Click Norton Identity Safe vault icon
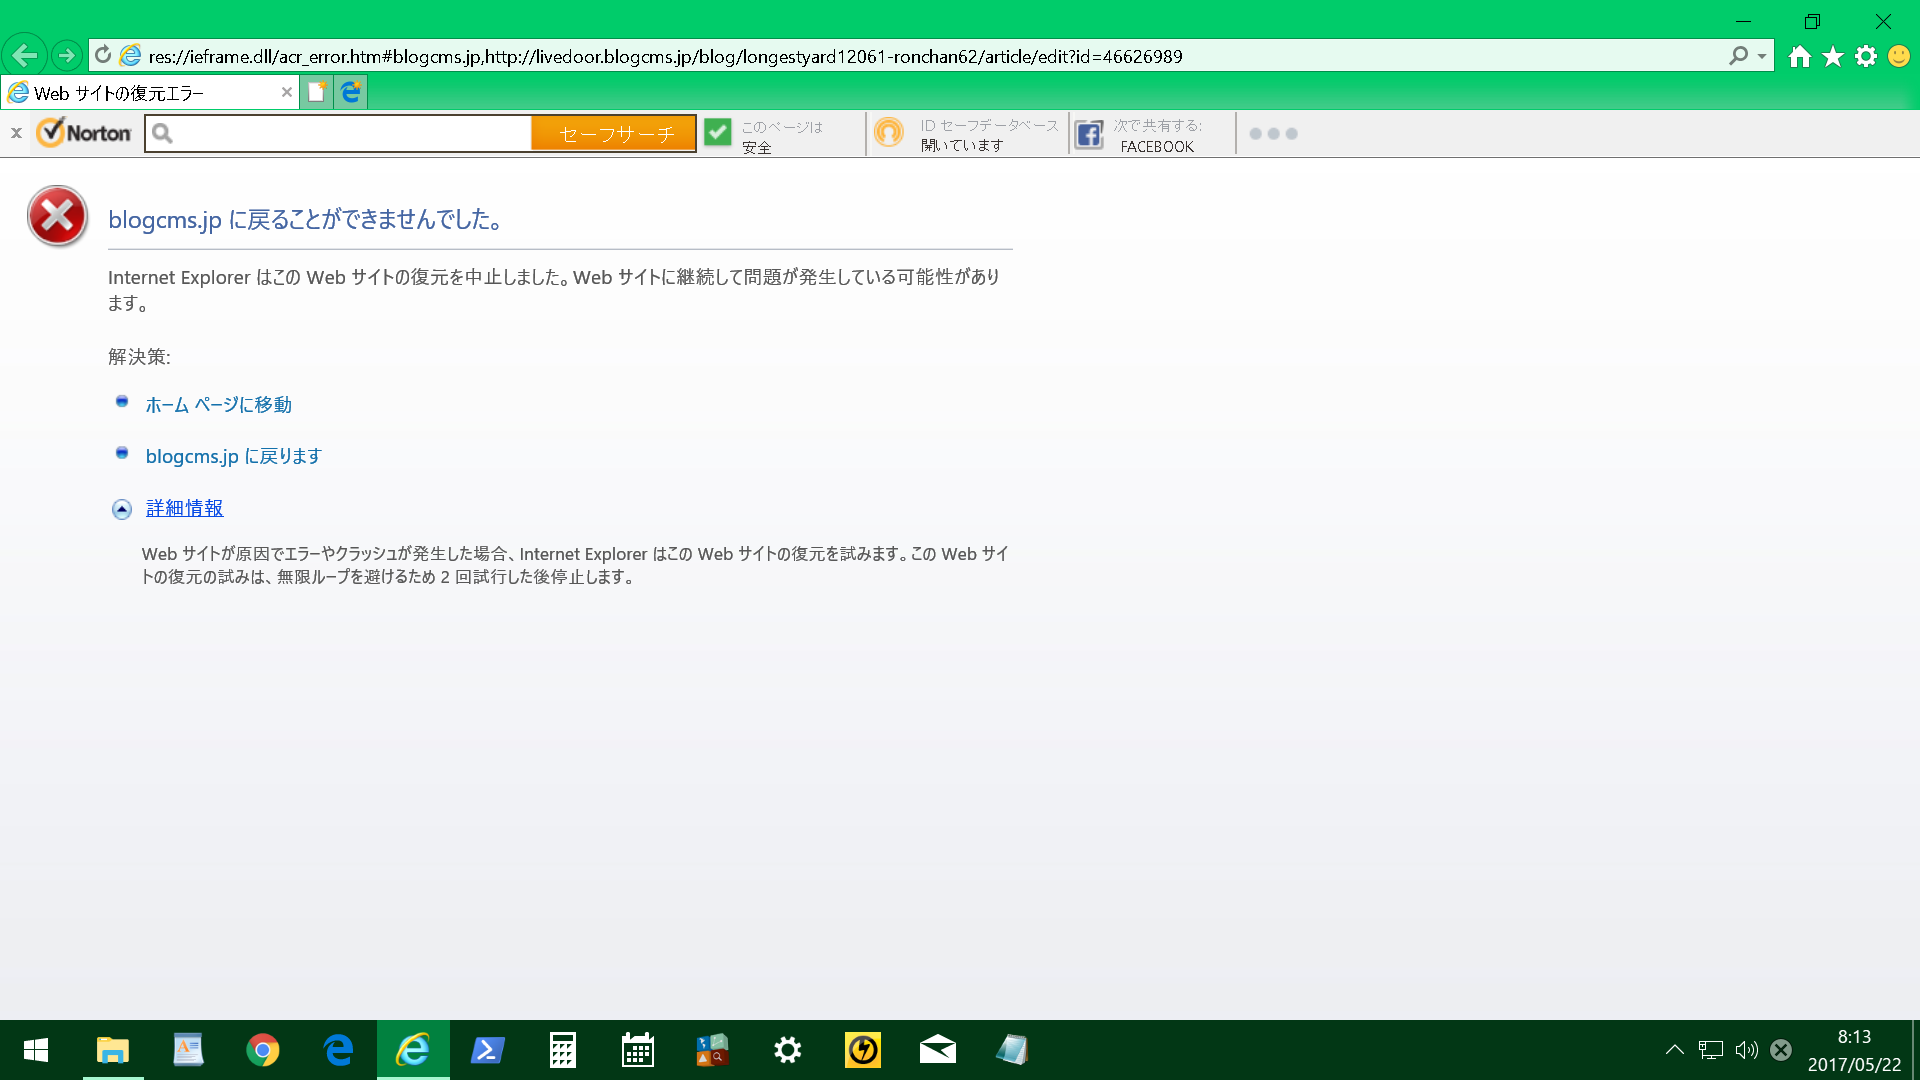The width and height of the screenshot is (1920, 1080). coord(888,133)
